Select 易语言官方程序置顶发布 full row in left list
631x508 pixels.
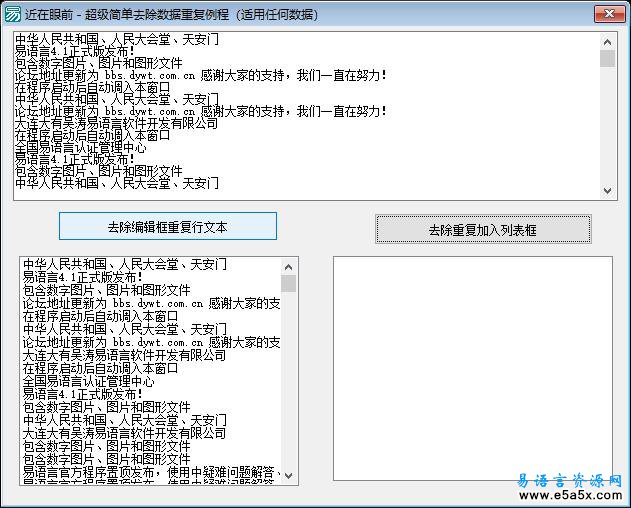[x=150, y=472]
